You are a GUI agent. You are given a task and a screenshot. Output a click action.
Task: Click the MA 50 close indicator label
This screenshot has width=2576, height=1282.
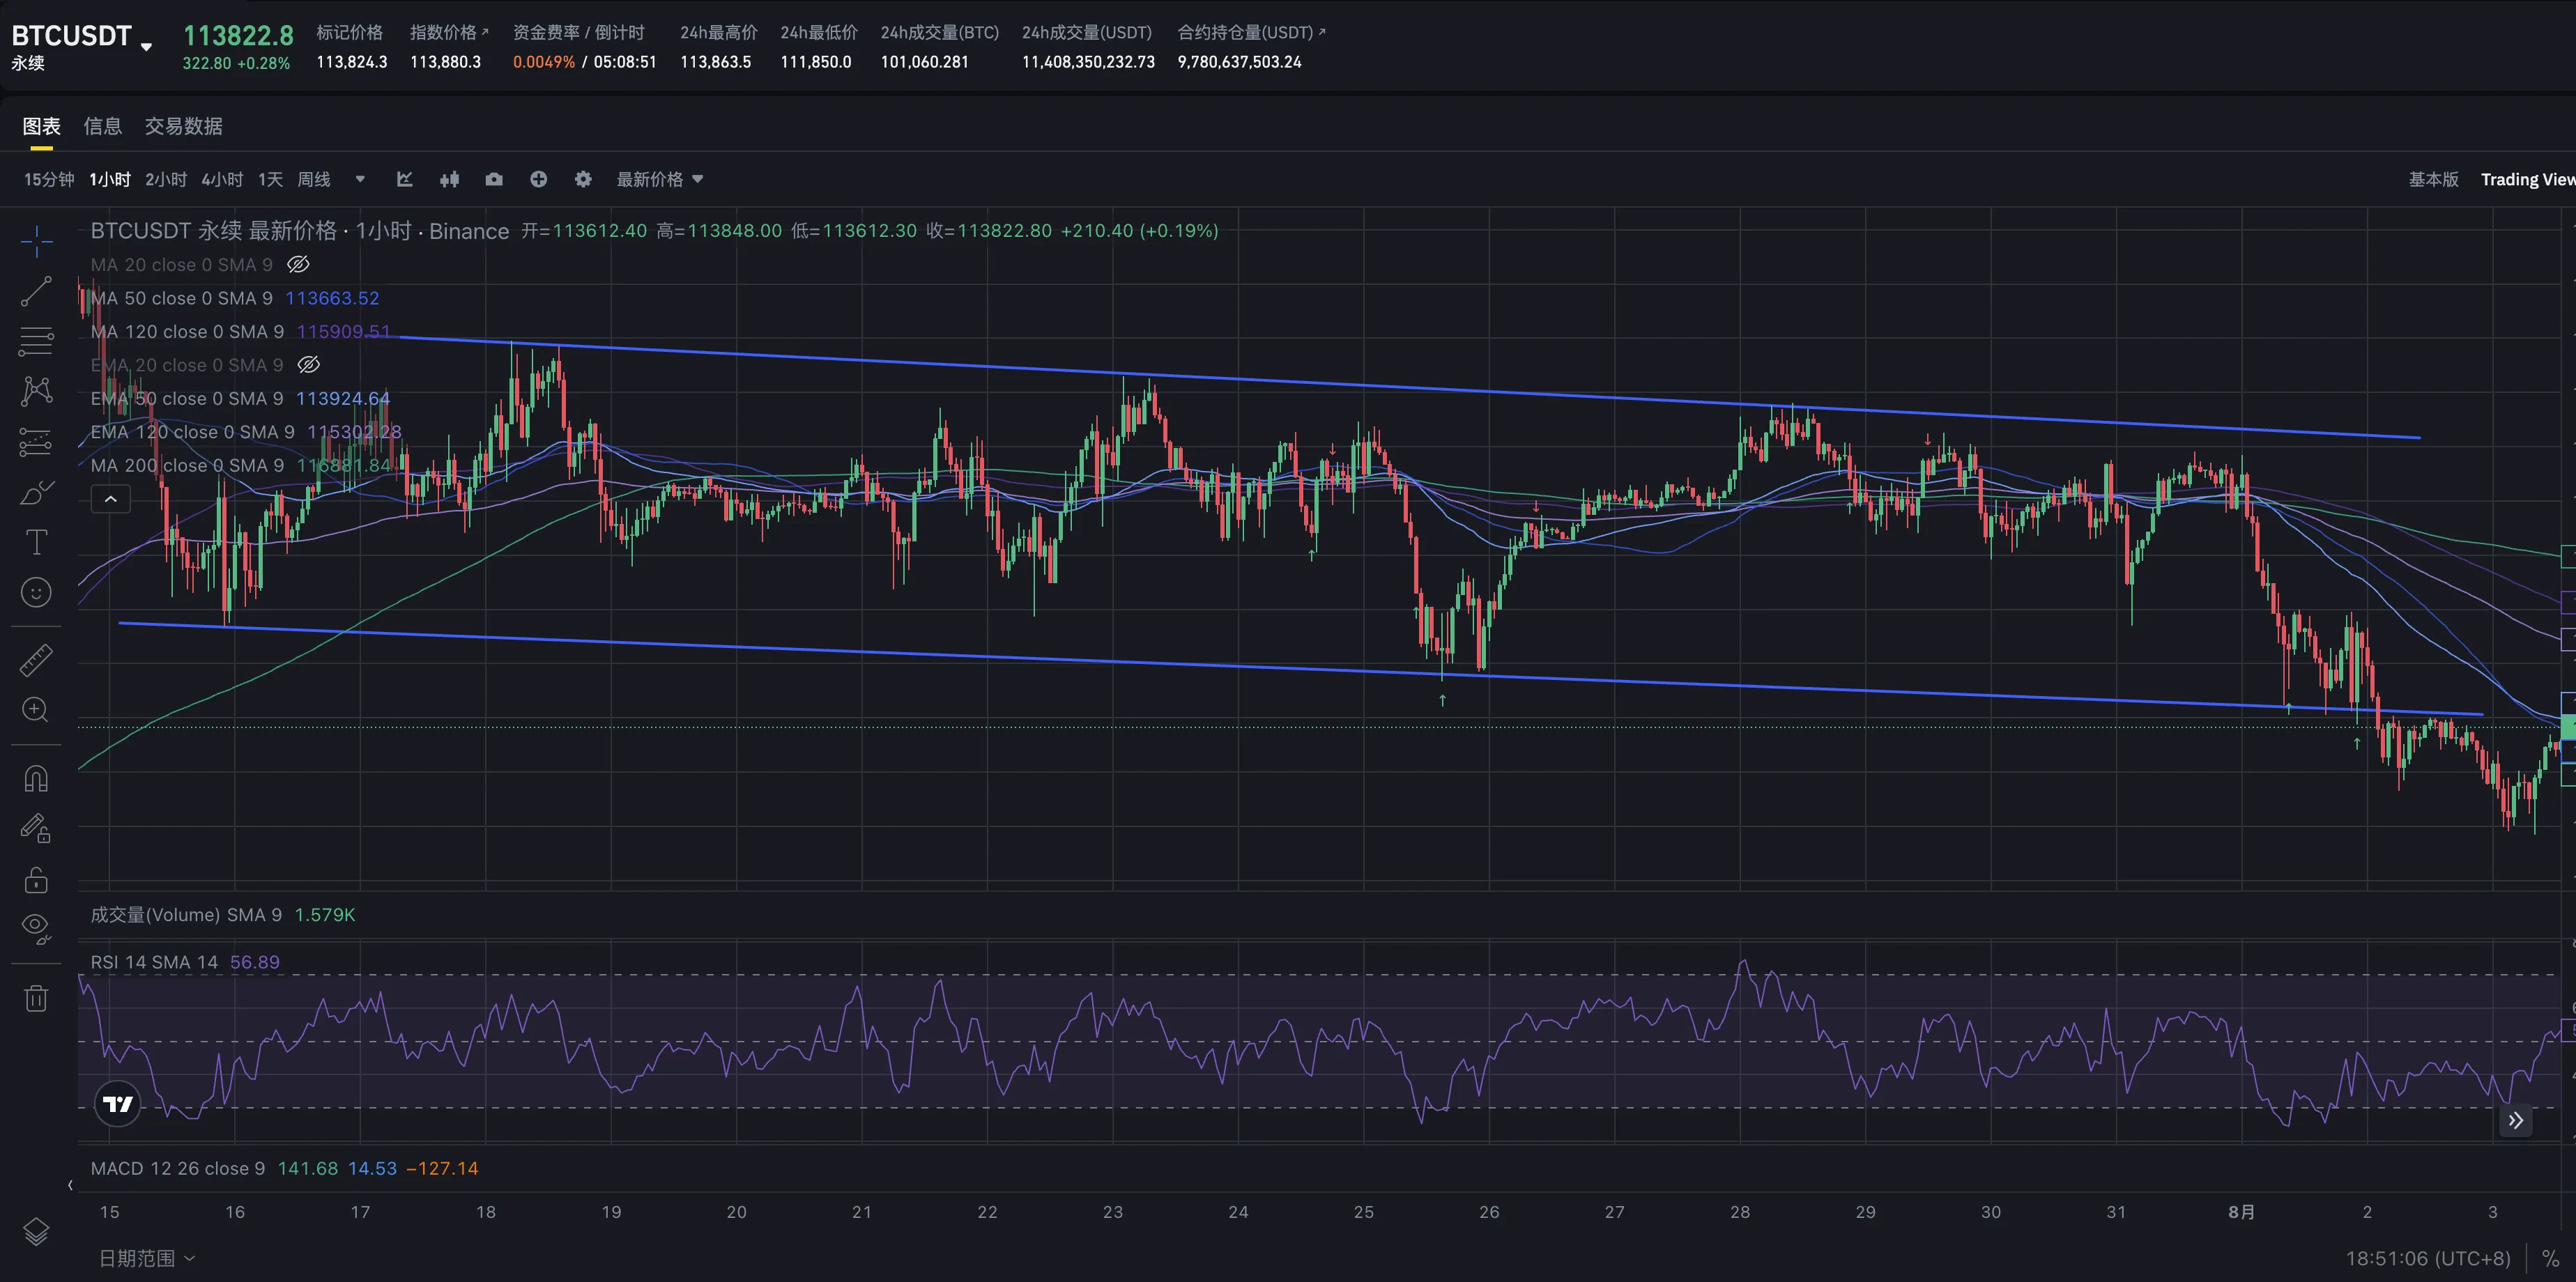pyautogui.click(x=181, y=298)
